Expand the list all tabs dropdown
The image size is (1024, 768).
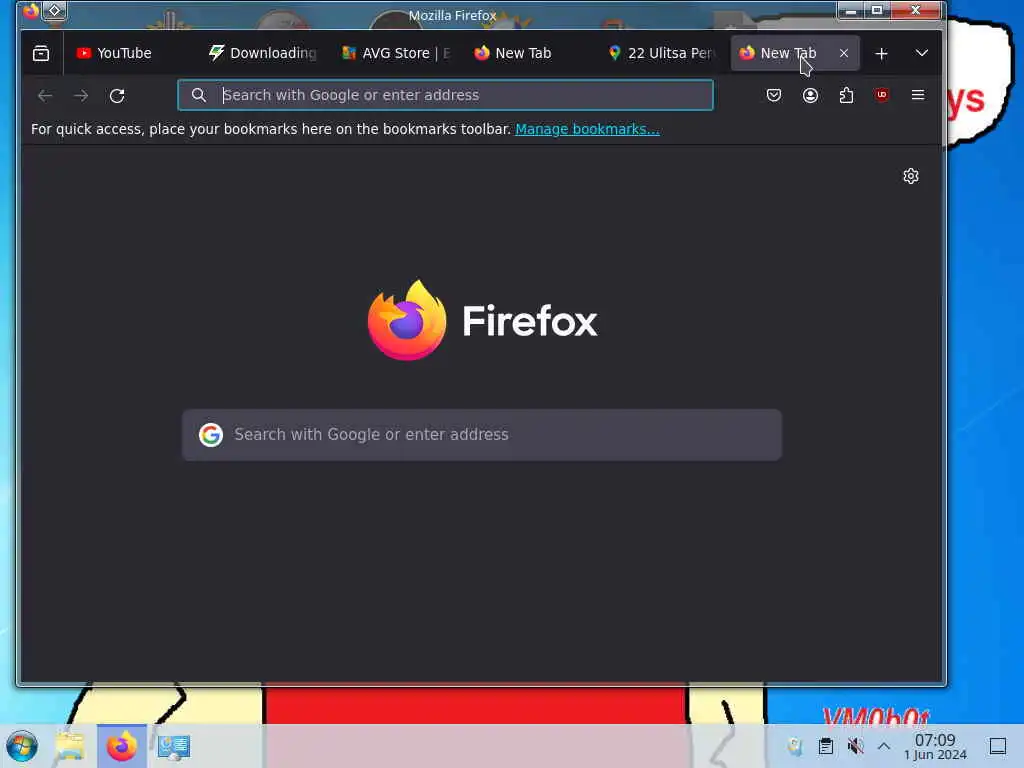[x=921, y=53]
